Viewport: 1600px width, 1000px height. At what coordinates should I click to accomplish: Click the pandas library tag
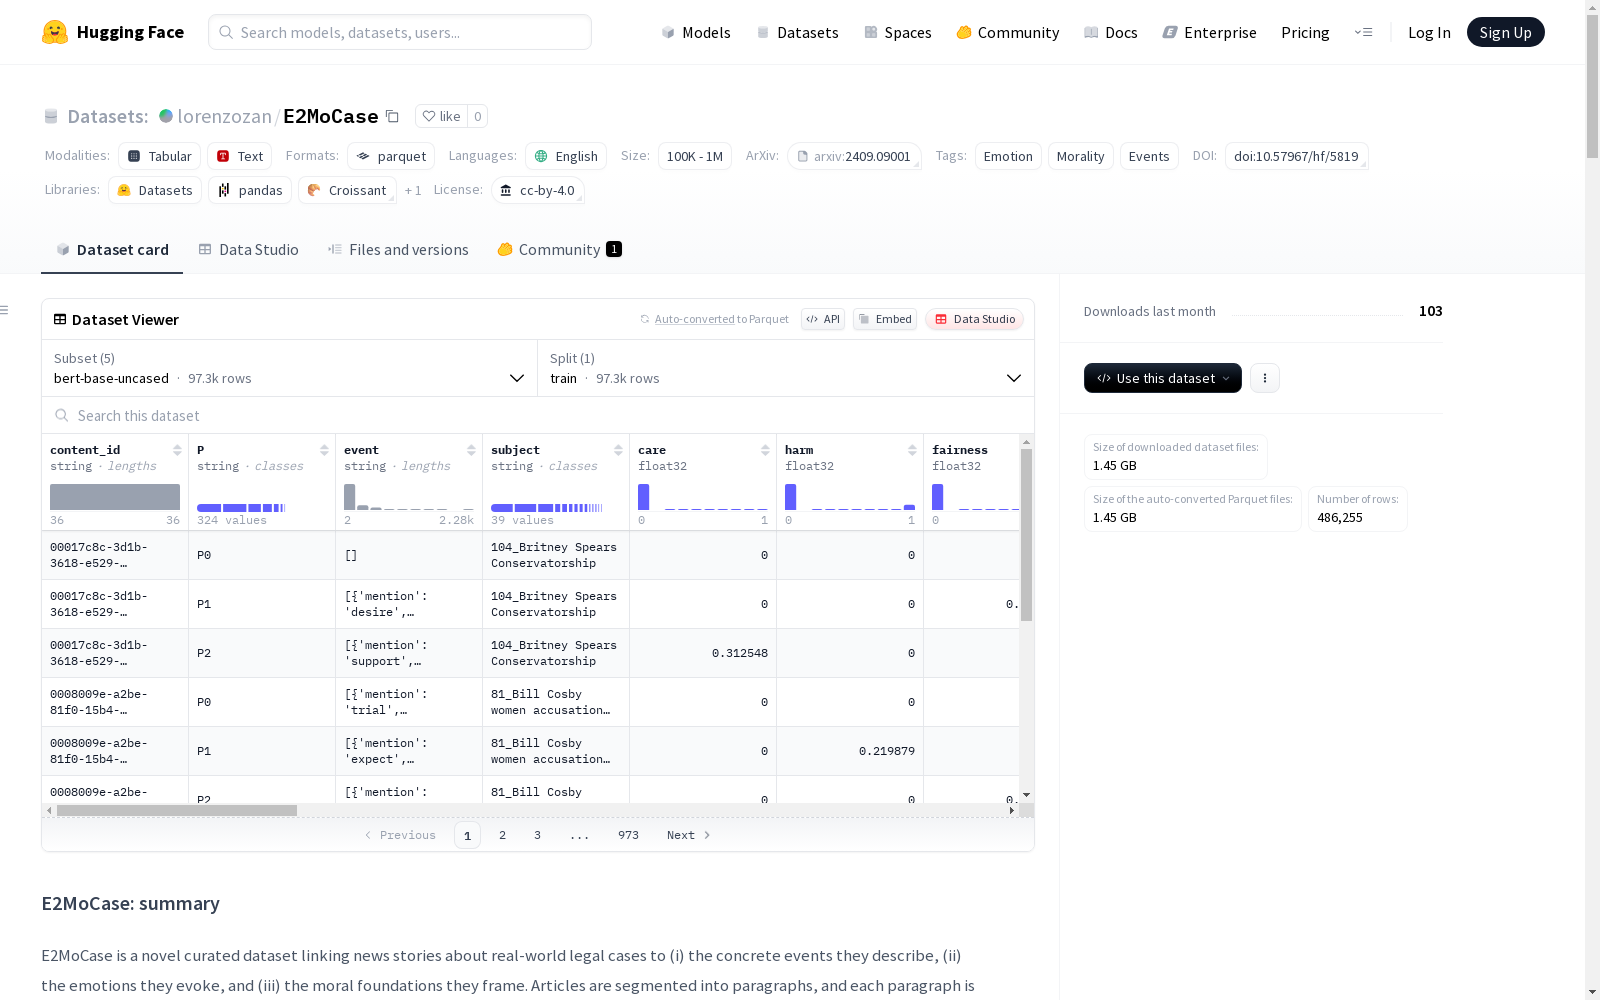pos(250,190)
